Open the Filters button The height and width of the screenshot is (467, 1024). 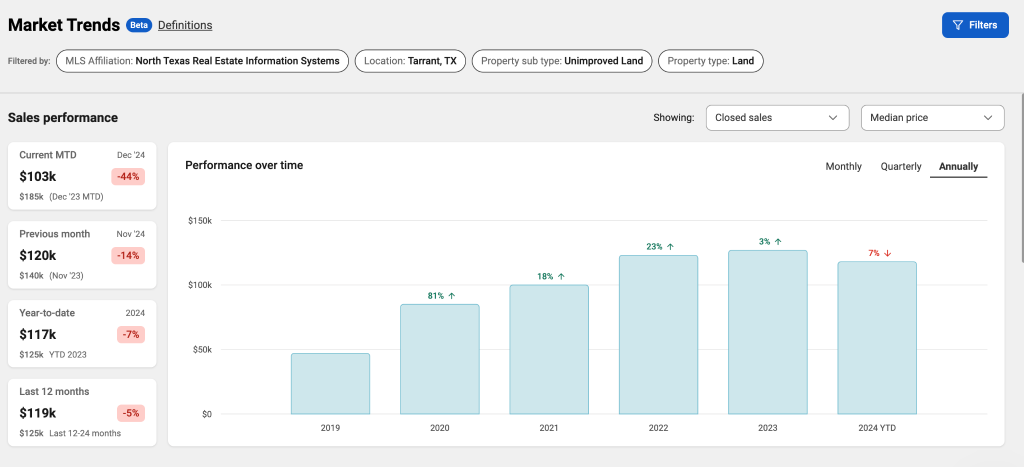coord(975,25)
